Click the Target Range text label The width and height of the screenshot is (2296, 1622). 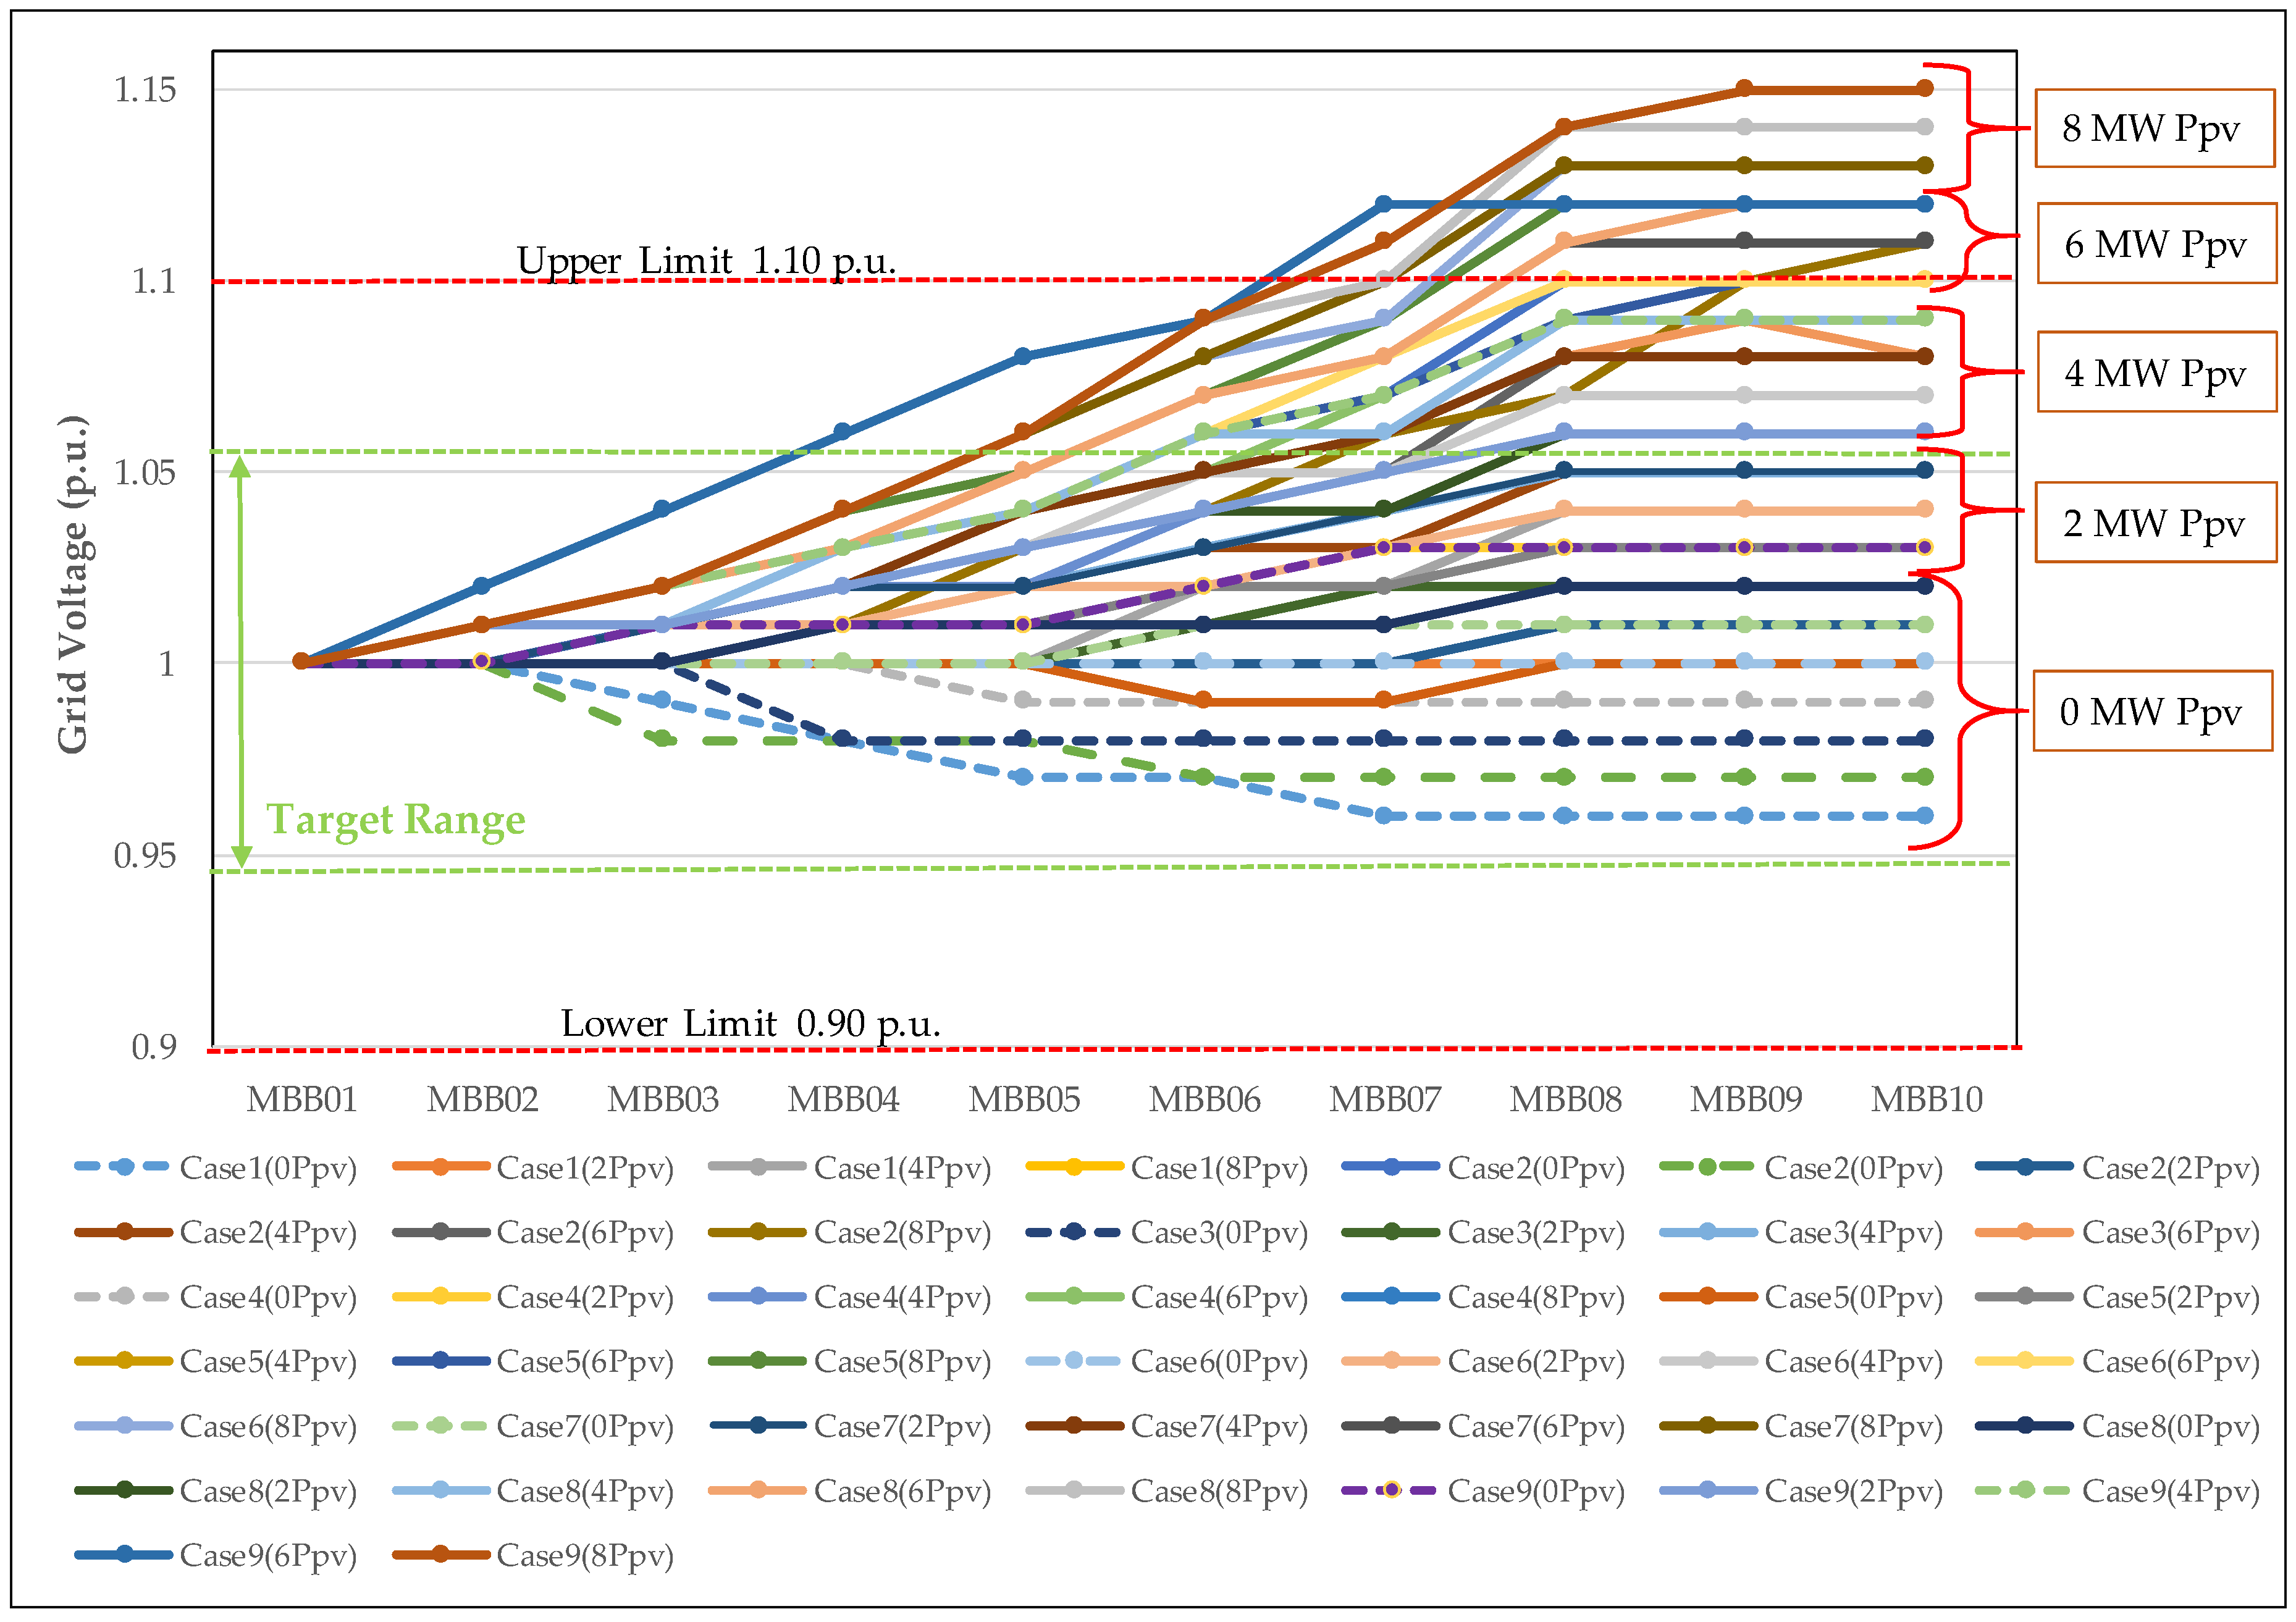(x=395, y=820)
